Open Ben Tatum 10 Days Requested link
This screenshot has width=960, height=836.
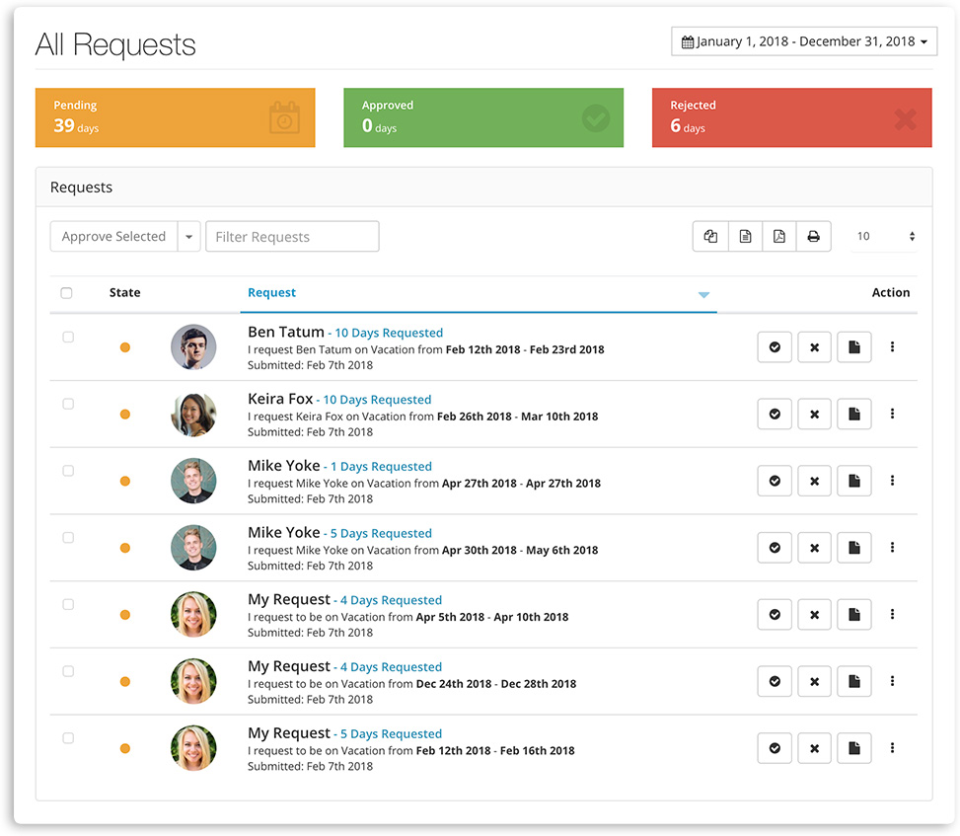point(389,333)
